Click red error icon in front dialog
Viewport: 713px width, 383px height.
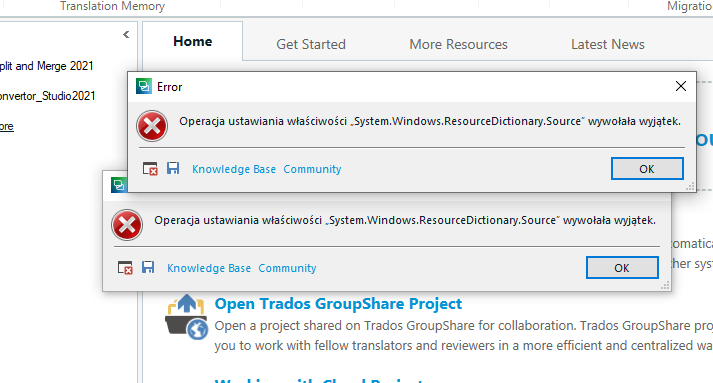point(152,126)
